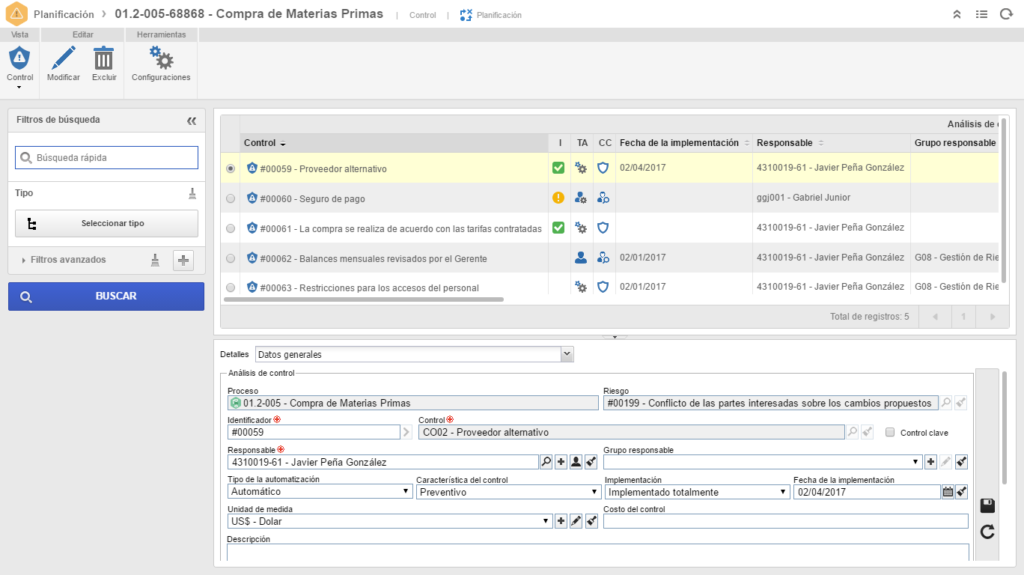Open the calendar for Fecha de la implementación

pos(948,492)
